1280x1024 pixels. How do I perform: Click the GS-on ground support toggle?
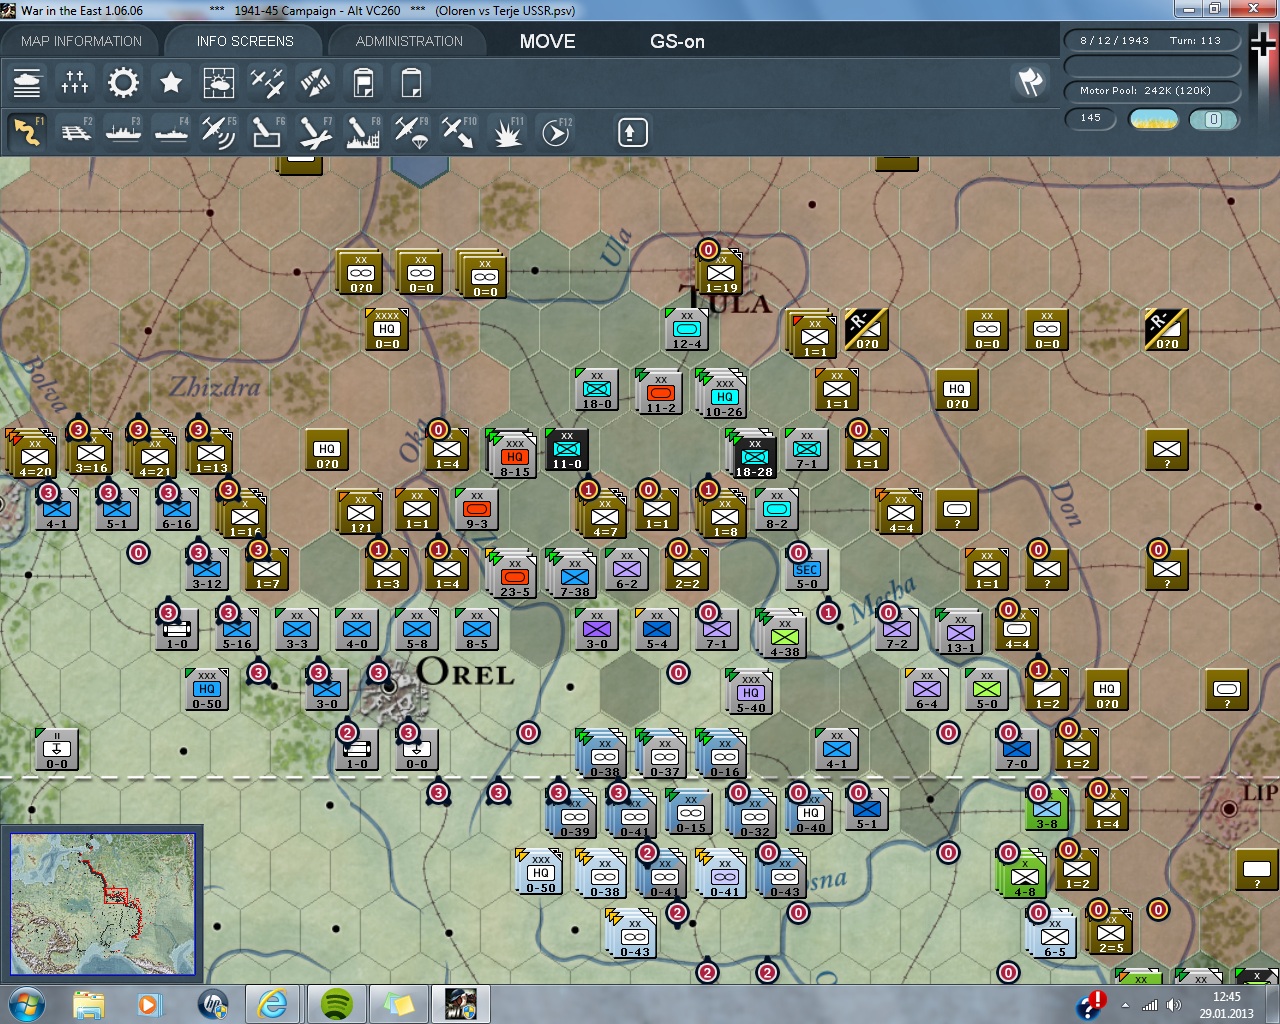point(677,41)
